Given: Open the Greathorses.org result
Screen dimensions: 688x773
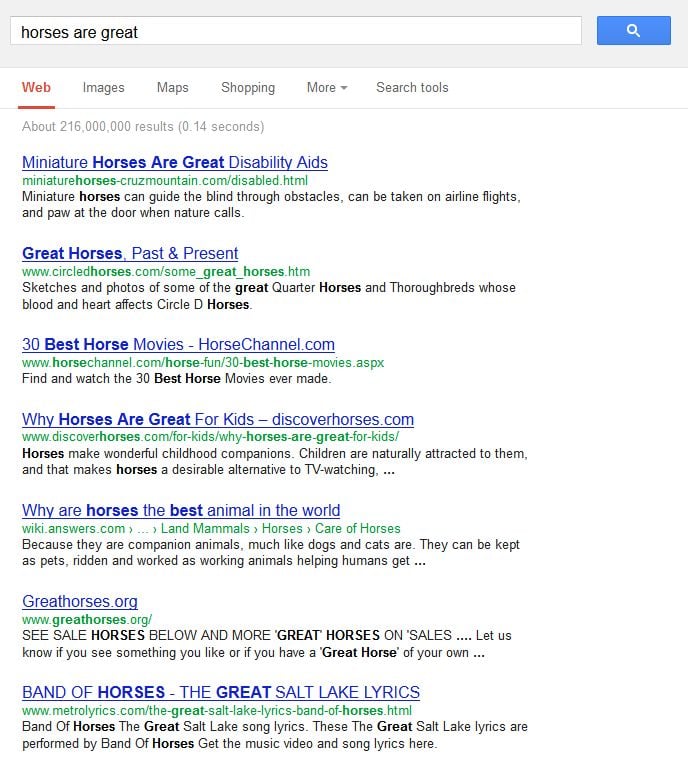Looking at the screenshot, I should pyautogui.click(x=80, y=602).
